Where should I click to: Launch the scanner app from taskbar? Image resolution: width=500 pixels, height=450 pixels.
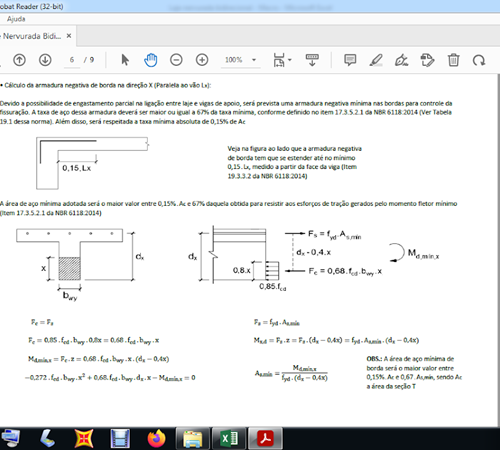pos(48,438)
